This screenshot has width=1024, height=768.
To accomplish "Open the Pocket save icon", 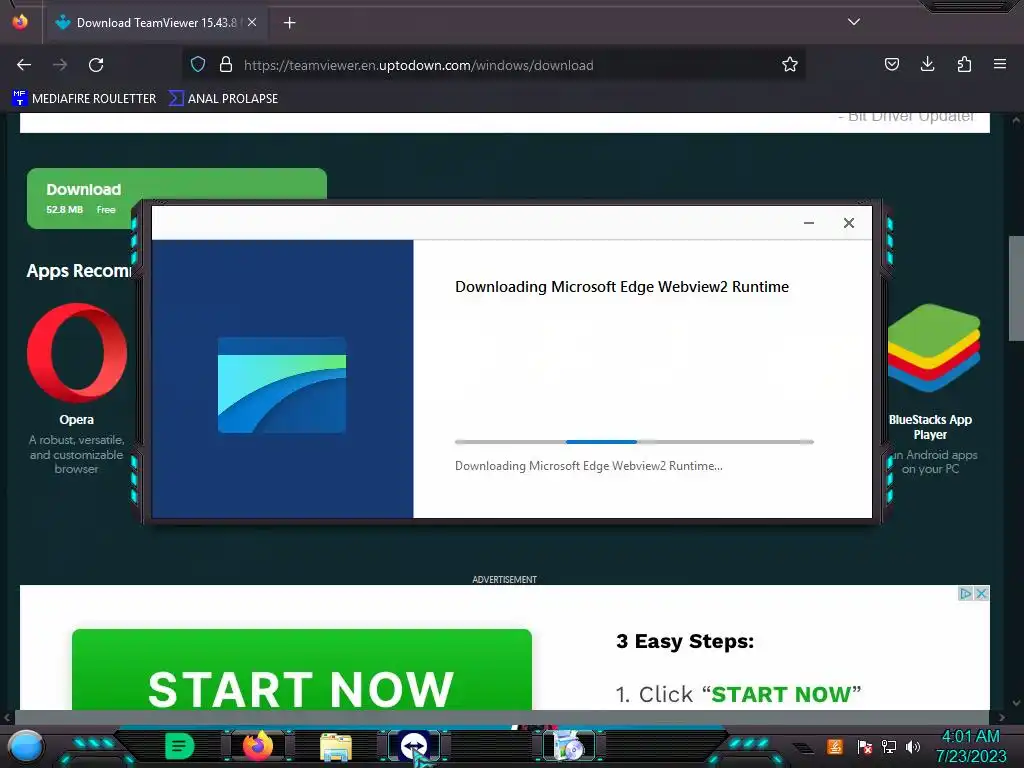I will pyautogui.click(x=892, y=65).
